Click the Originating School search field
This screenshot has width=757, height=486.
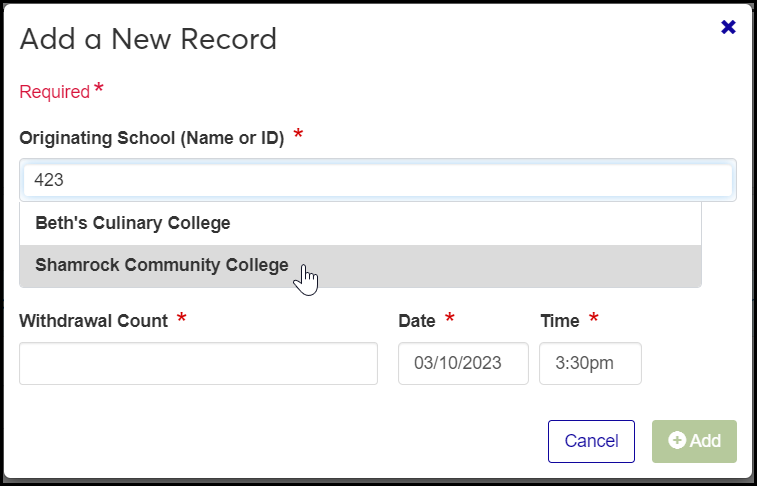(378, 181)
